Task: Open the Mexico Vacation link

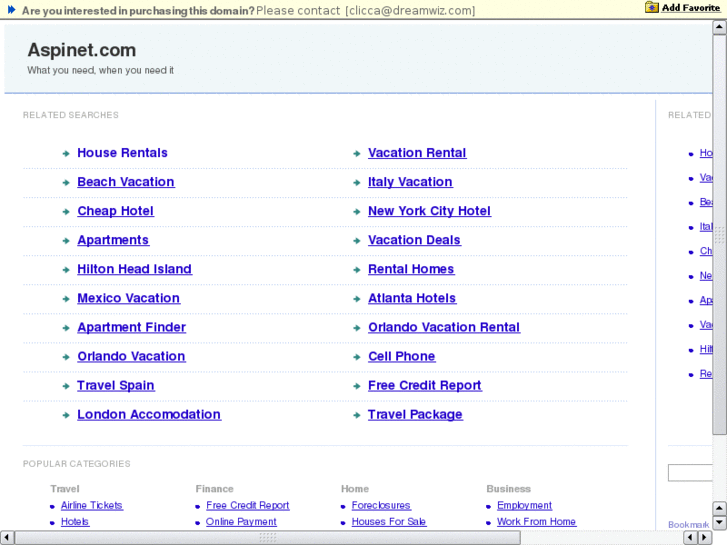Action: click(x=128, y=298)
